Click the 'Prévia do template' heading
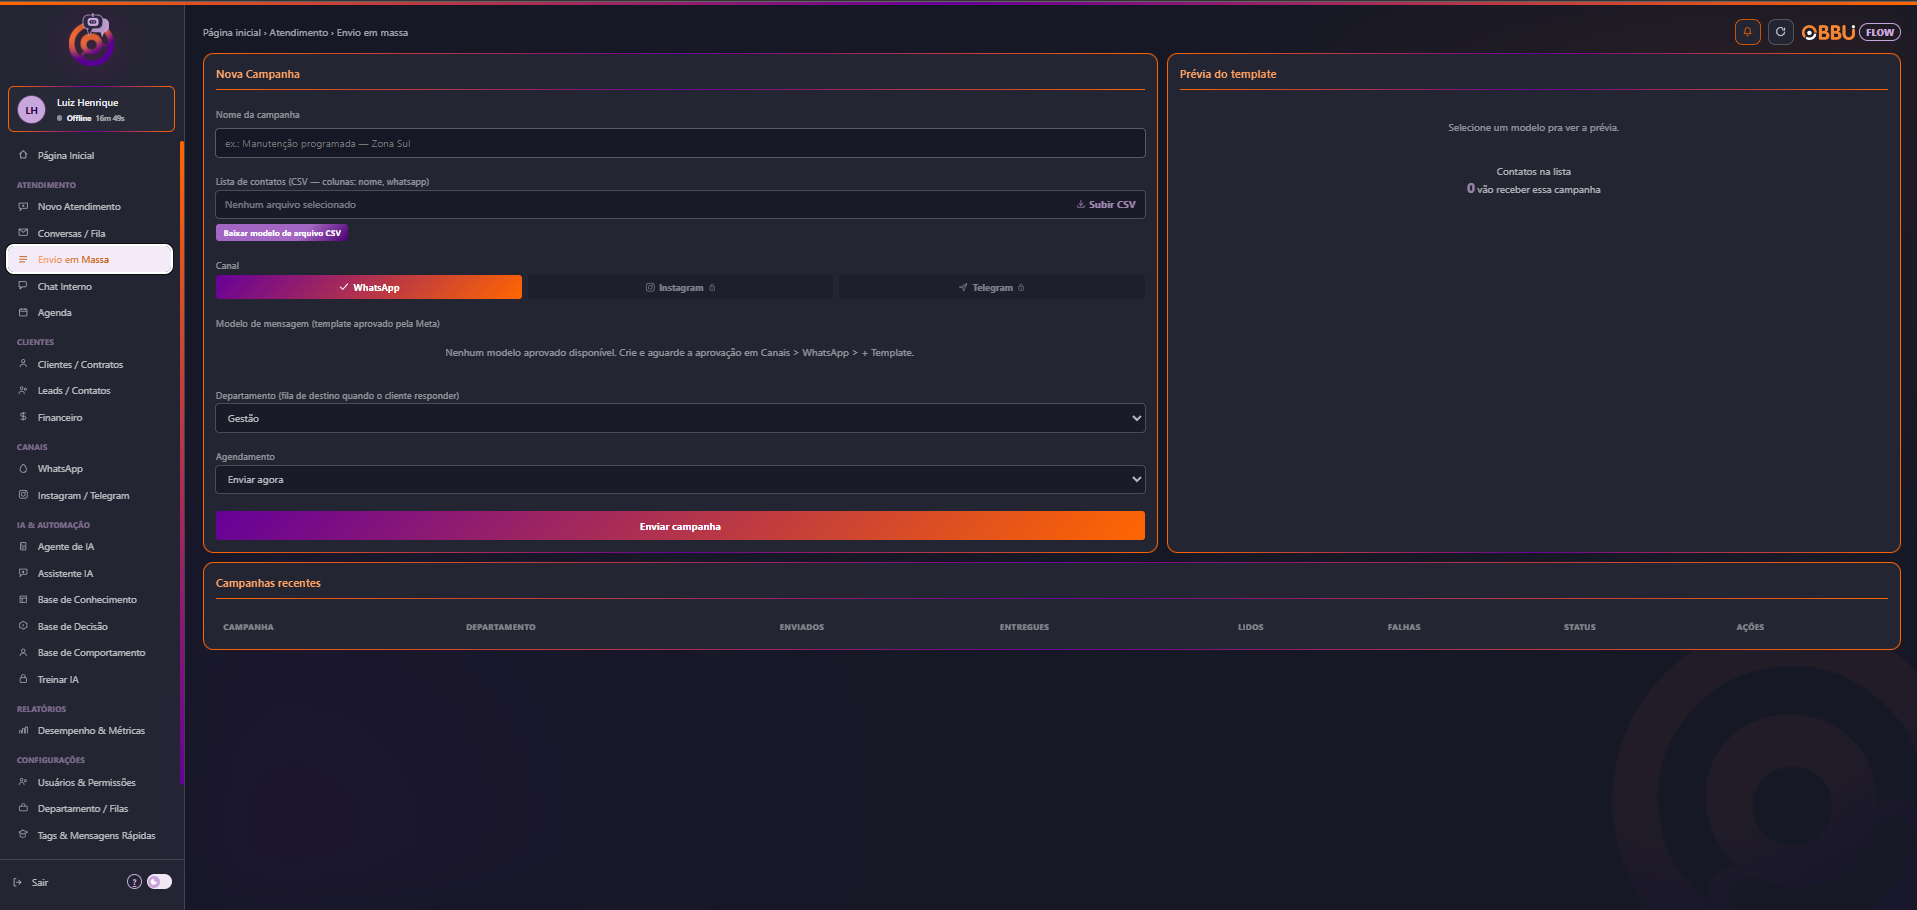This screenshot has width=1917, height=910. pos(1228,74)
